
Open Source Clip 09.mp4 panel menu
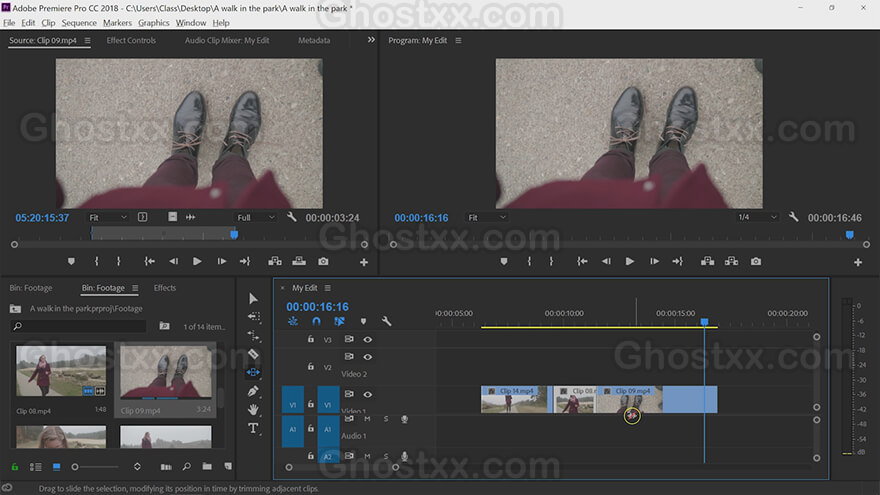[88, 40]
